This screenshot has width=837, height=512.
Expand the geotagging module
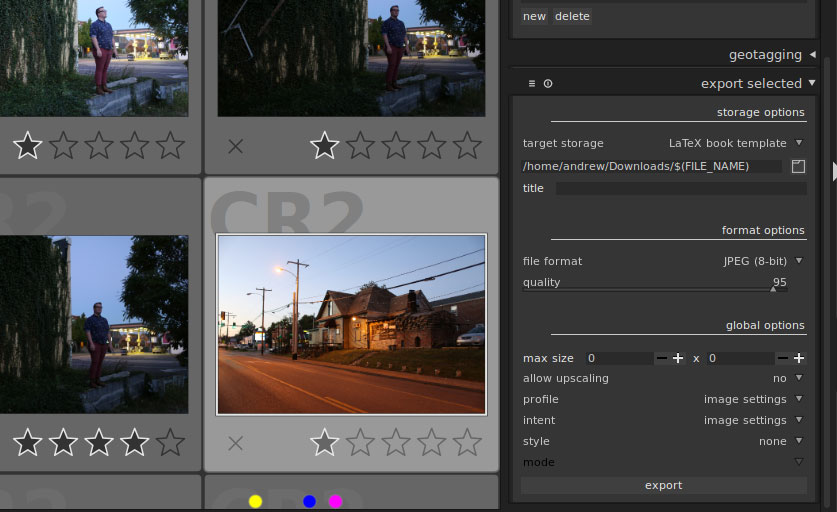(x=765, y=55)
